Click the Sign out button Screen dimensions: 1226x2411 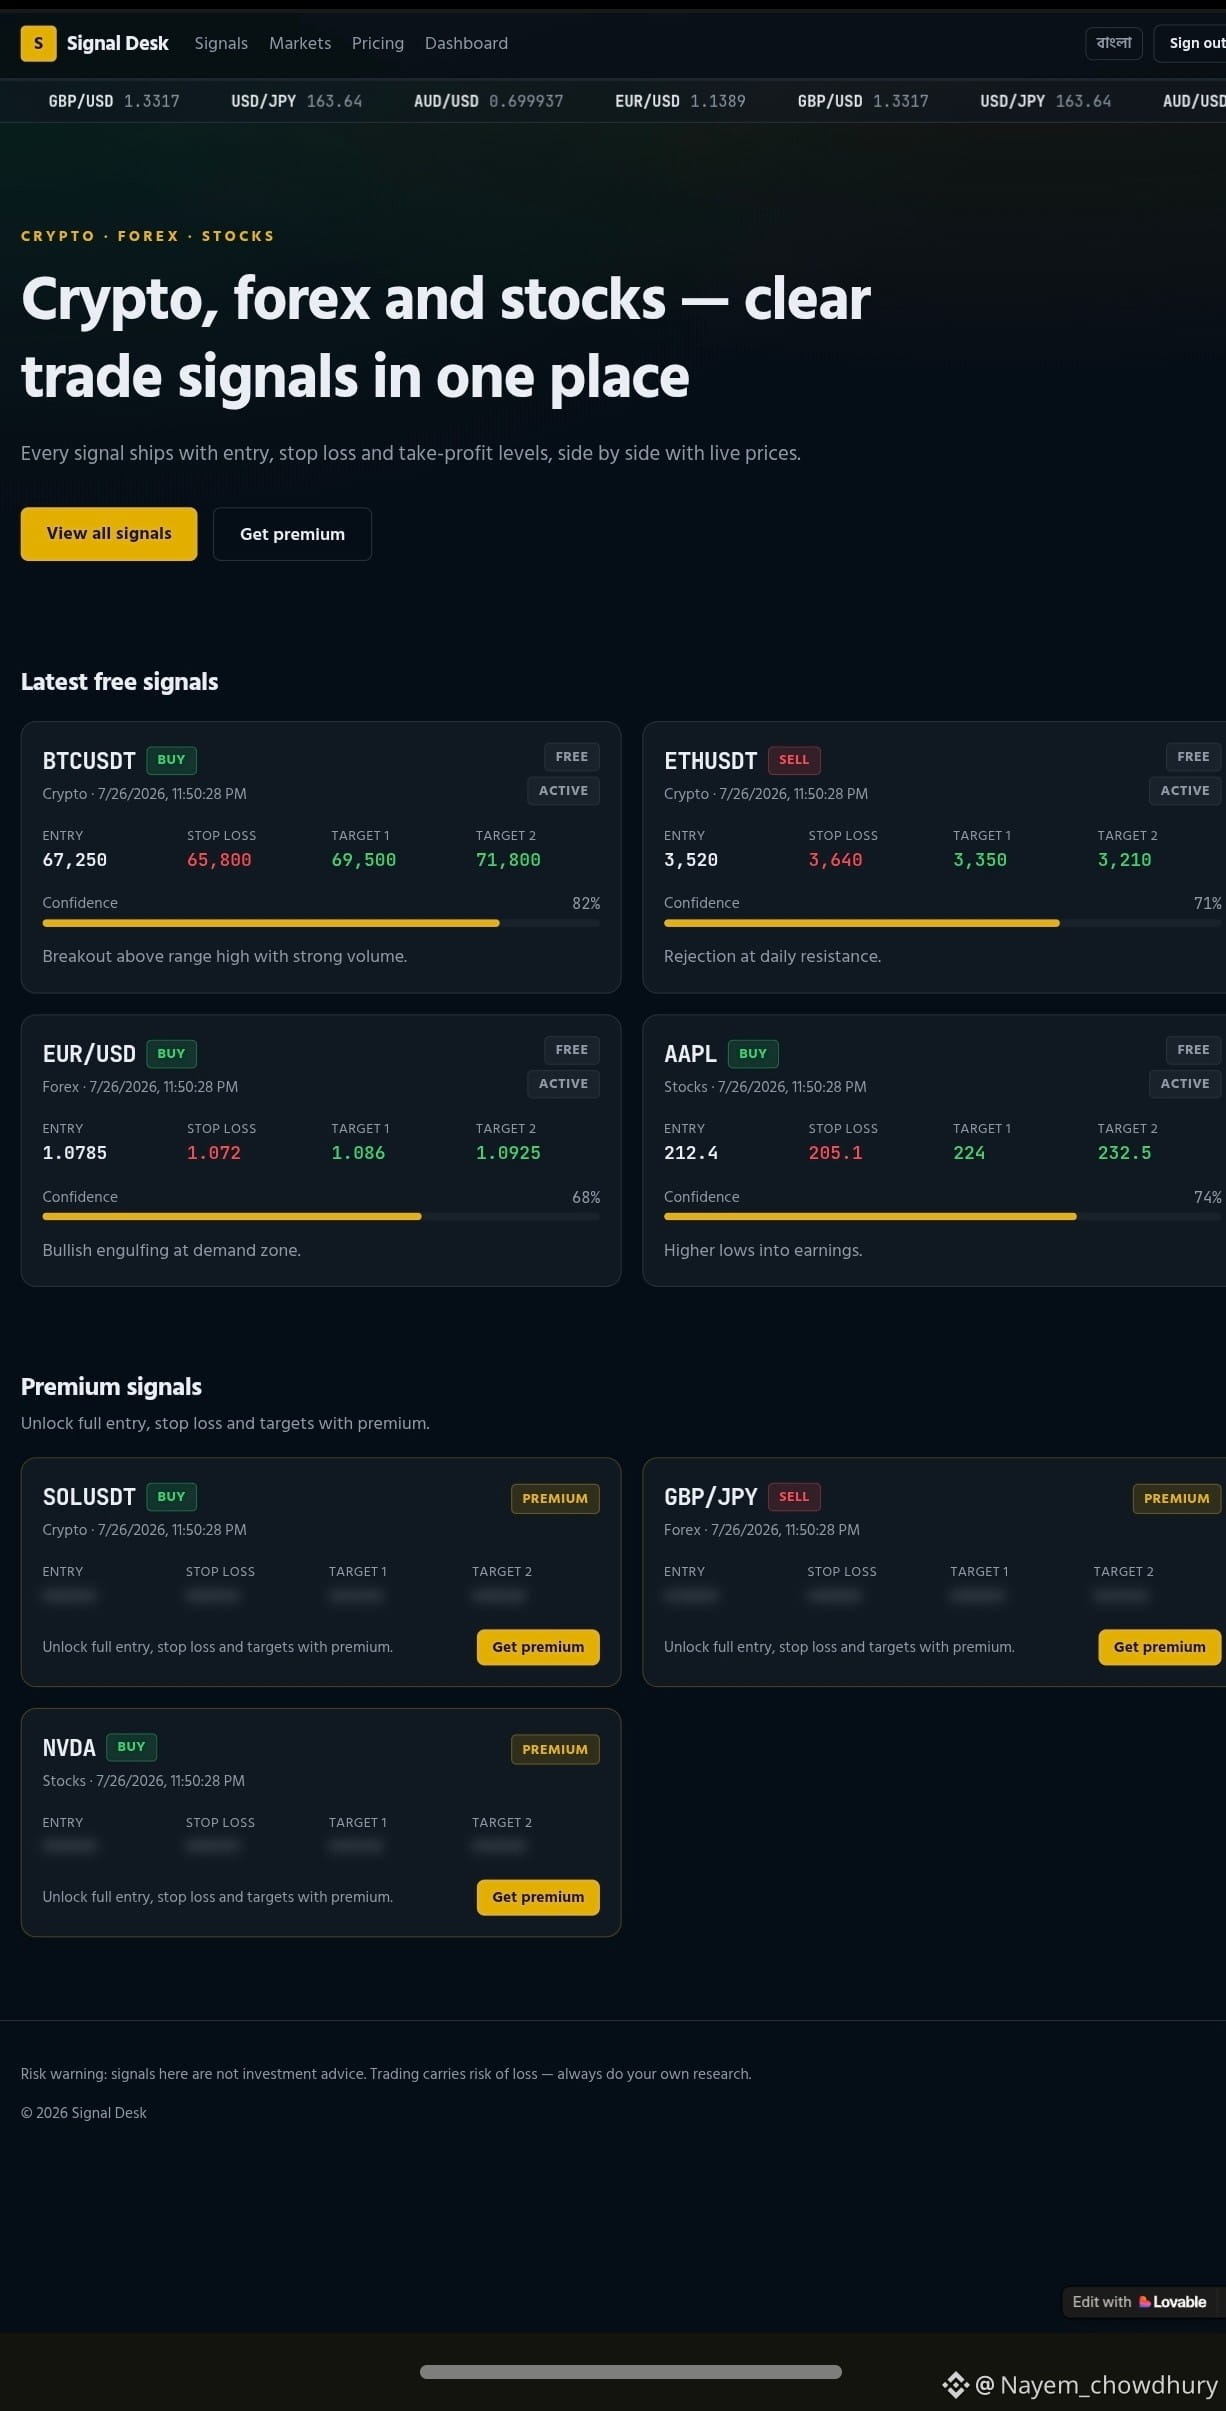click(1194, 43)
